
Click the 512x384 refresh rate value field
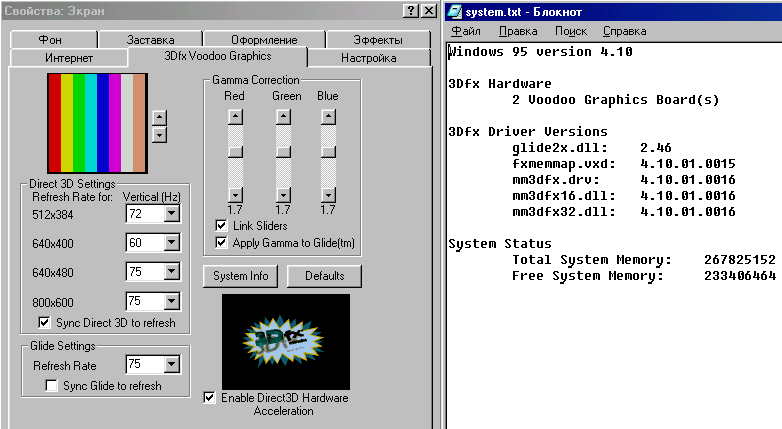145,214
